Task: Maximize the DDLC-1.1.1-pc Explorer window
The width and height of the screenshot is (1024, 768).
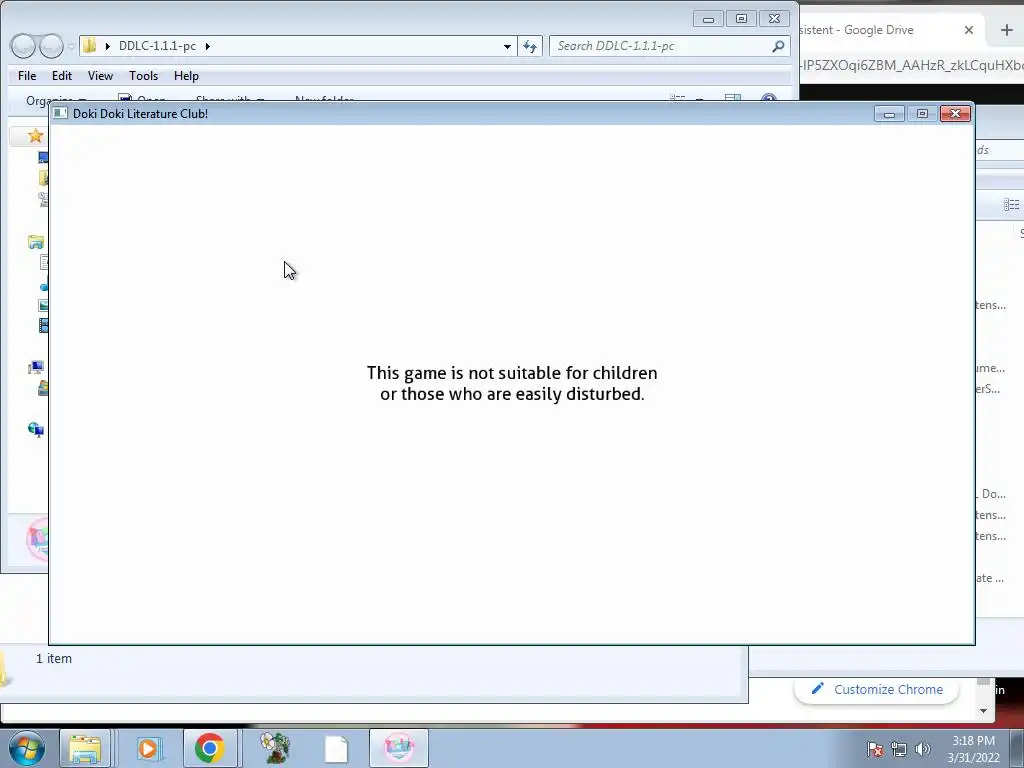Action: tap(741, 19)
